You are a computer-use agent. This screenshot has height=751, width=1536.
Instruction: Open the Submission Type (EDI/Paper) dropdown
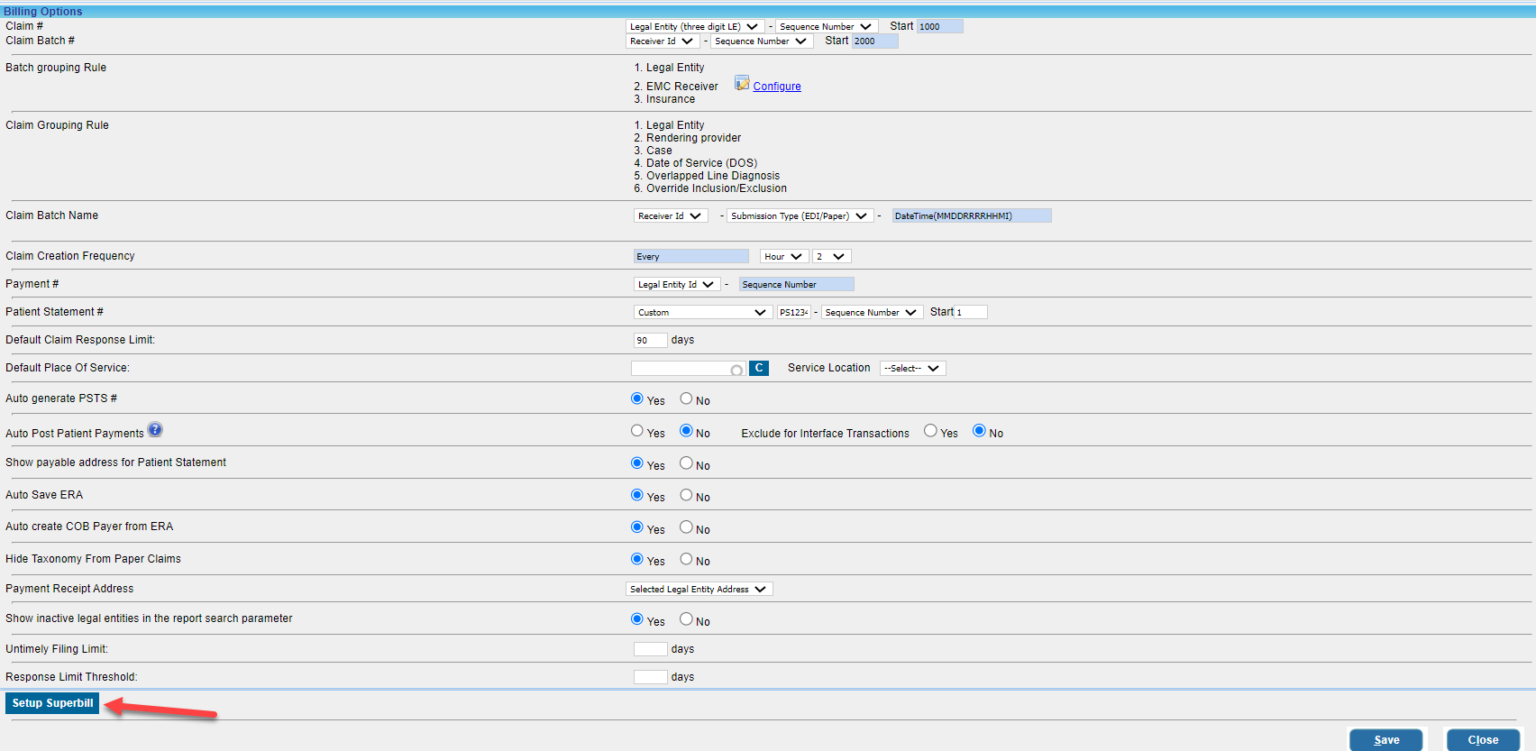pos(799,215)
